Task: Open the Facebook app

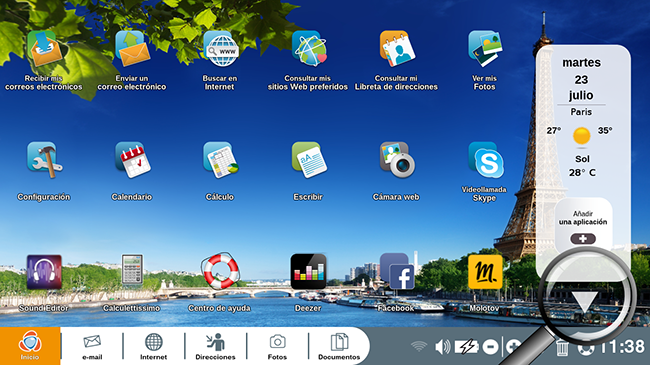Action: point(397,271)
